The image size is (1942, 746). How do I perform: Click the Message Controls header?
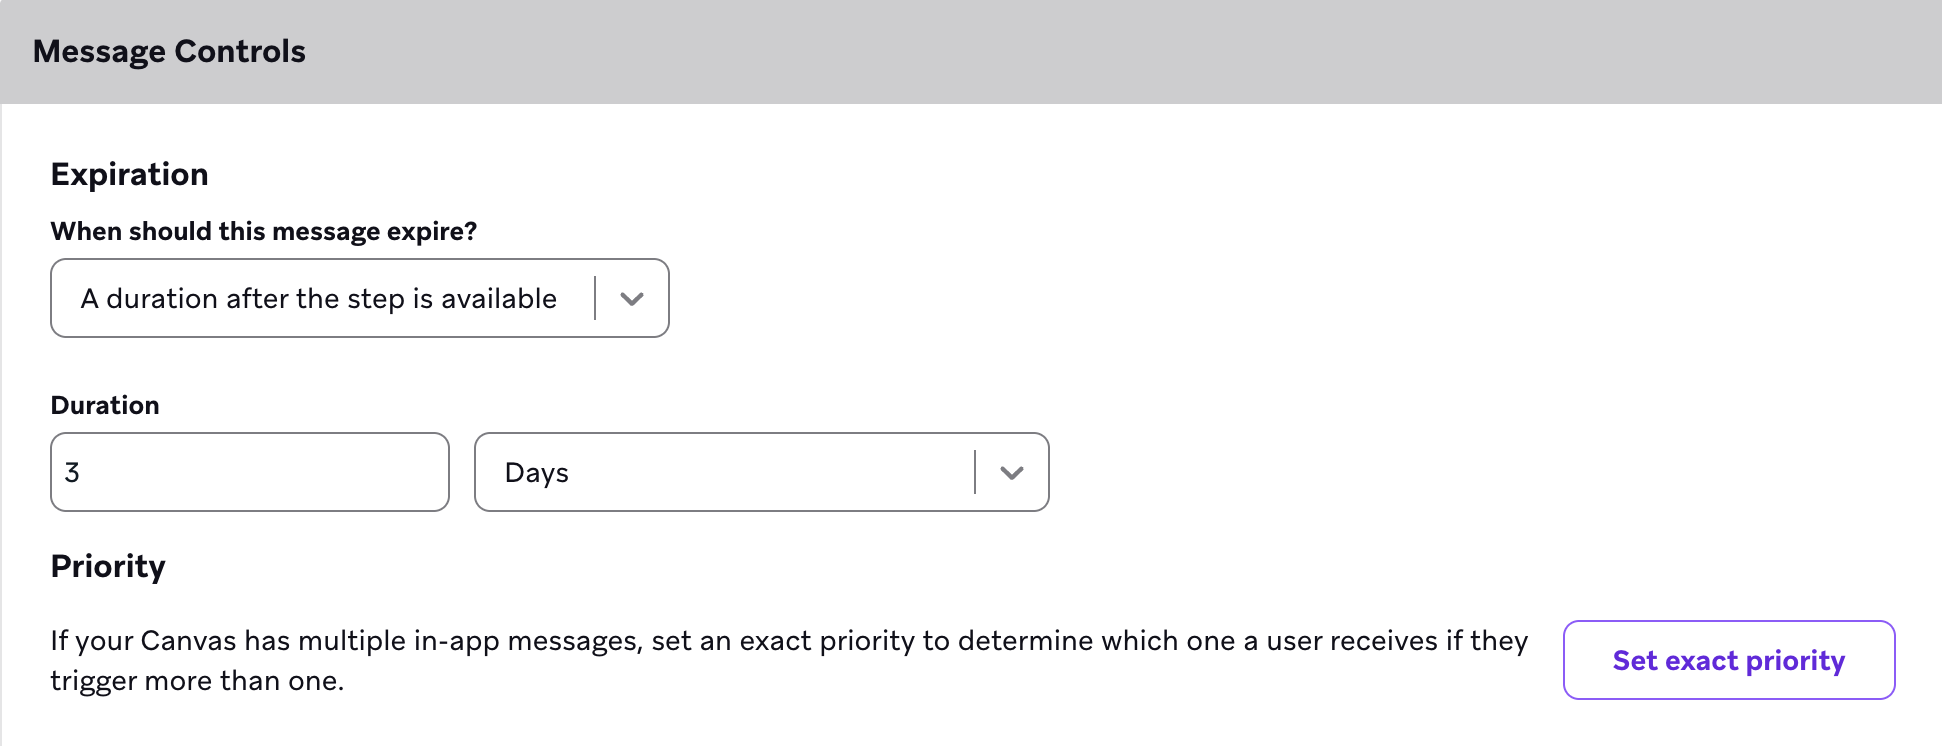click(x=169, y=50)
